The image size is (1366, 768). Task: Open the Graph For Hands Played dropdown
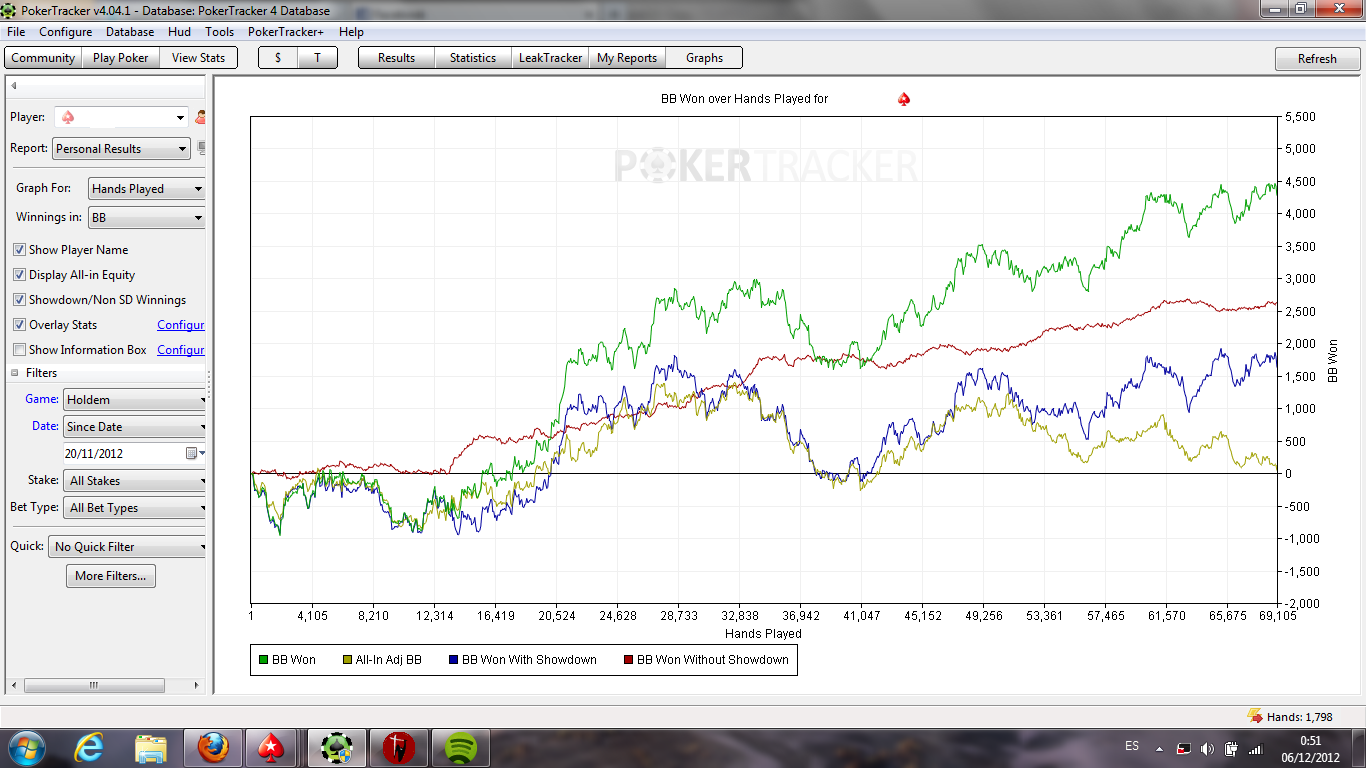[146, 189]
